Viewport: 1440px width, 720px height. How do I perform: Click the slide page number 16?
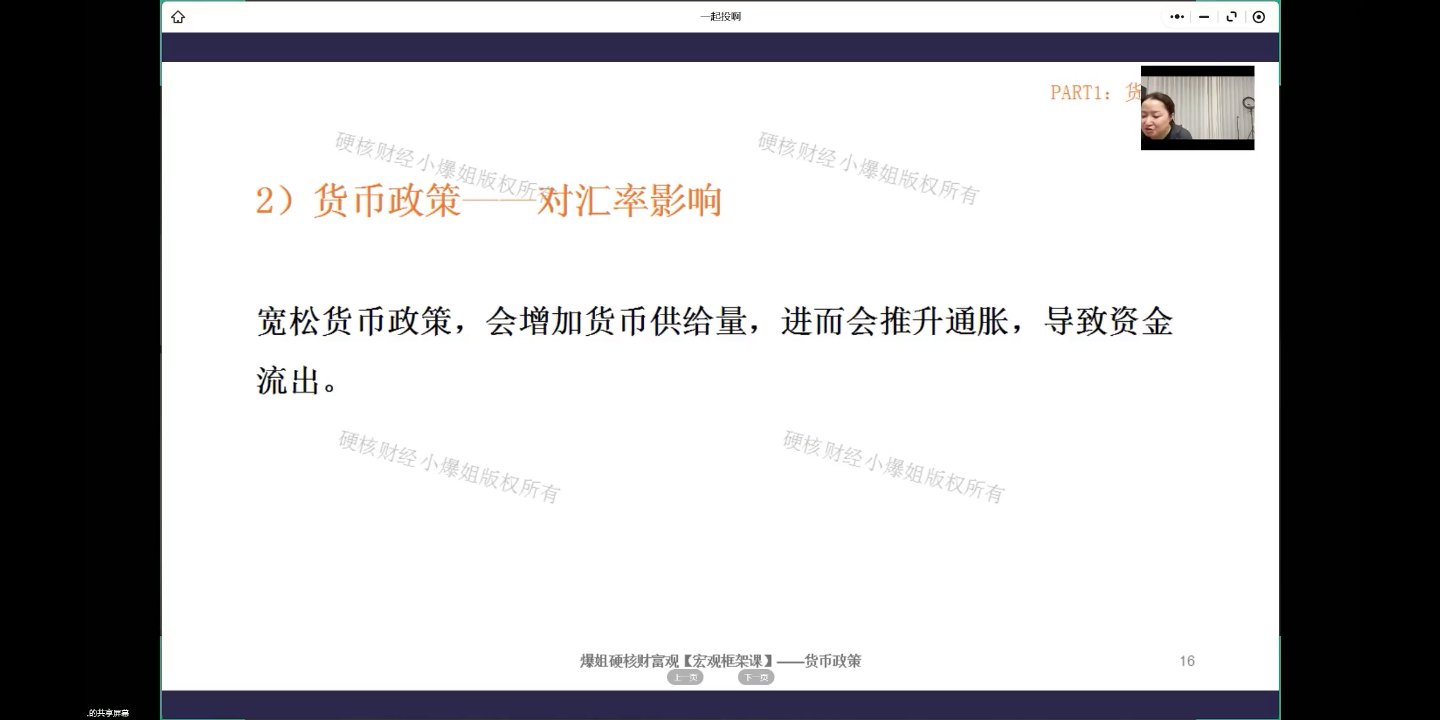(x=1187, y=661)
